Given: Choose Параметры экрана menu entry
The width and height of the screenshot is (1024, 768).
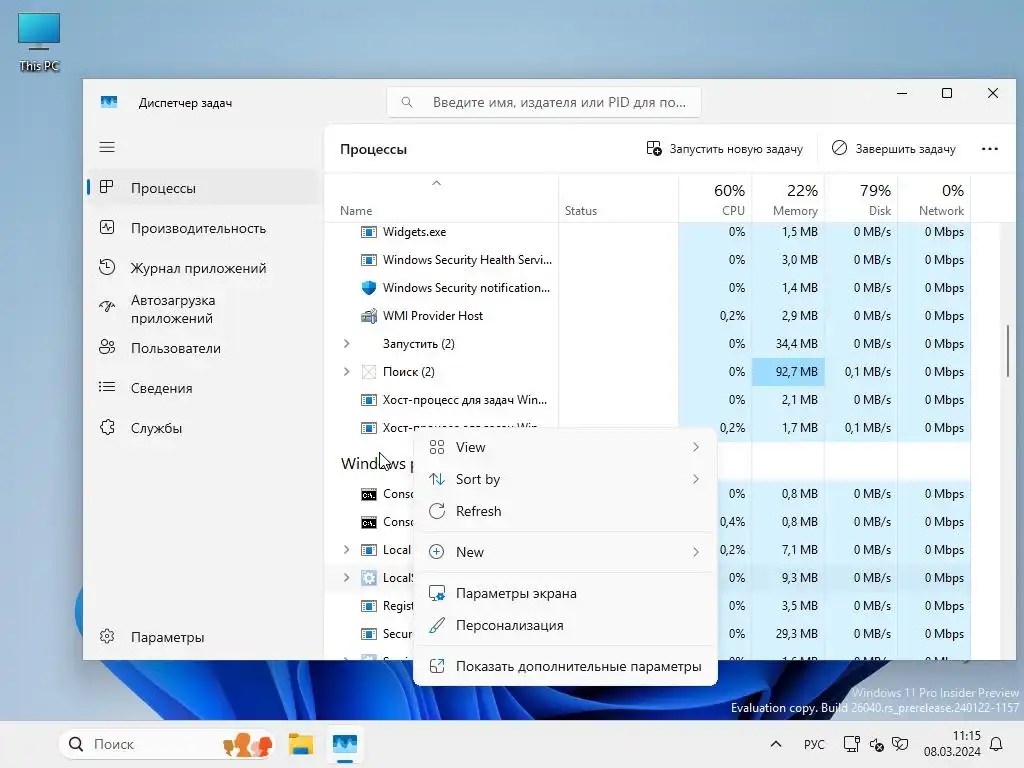Looking at the screenshot, I should (x=566, y=593).
